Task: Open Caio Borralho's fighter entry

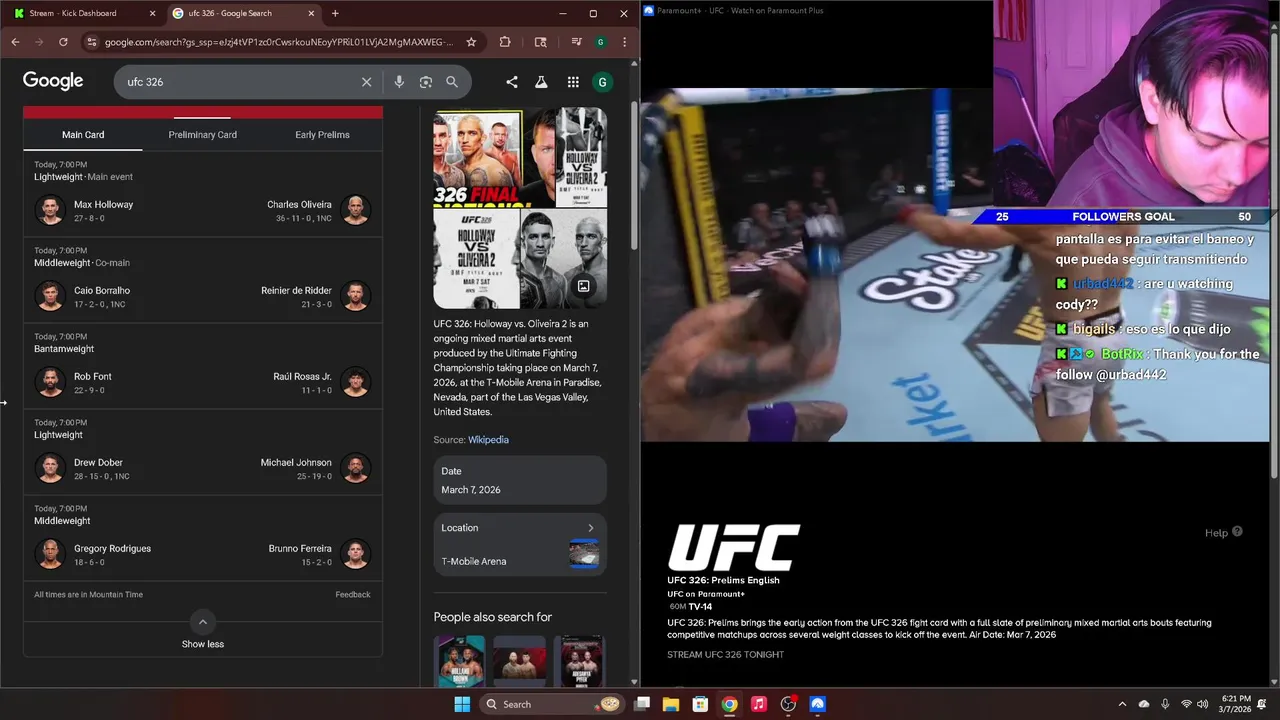Action: click(x=83, y=296)
